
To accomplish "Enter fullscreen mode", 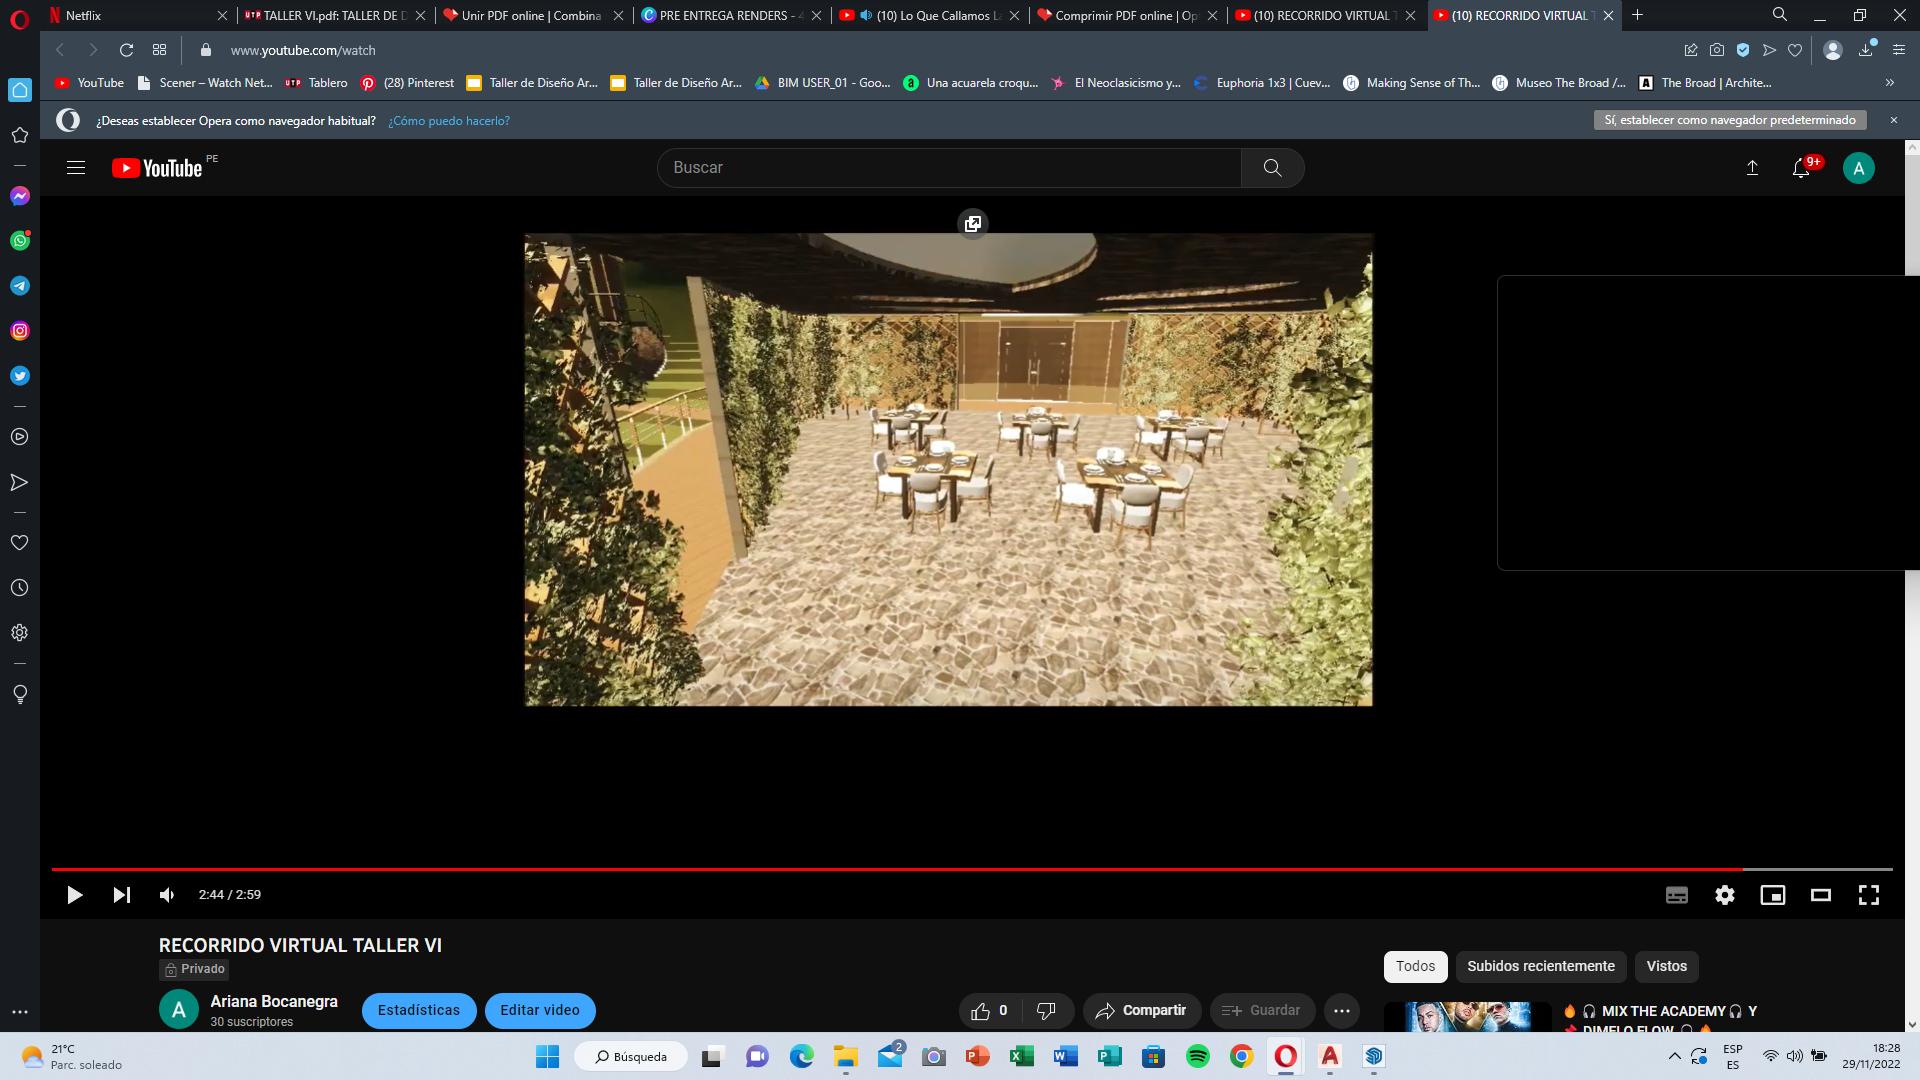I will (1868, 895).
